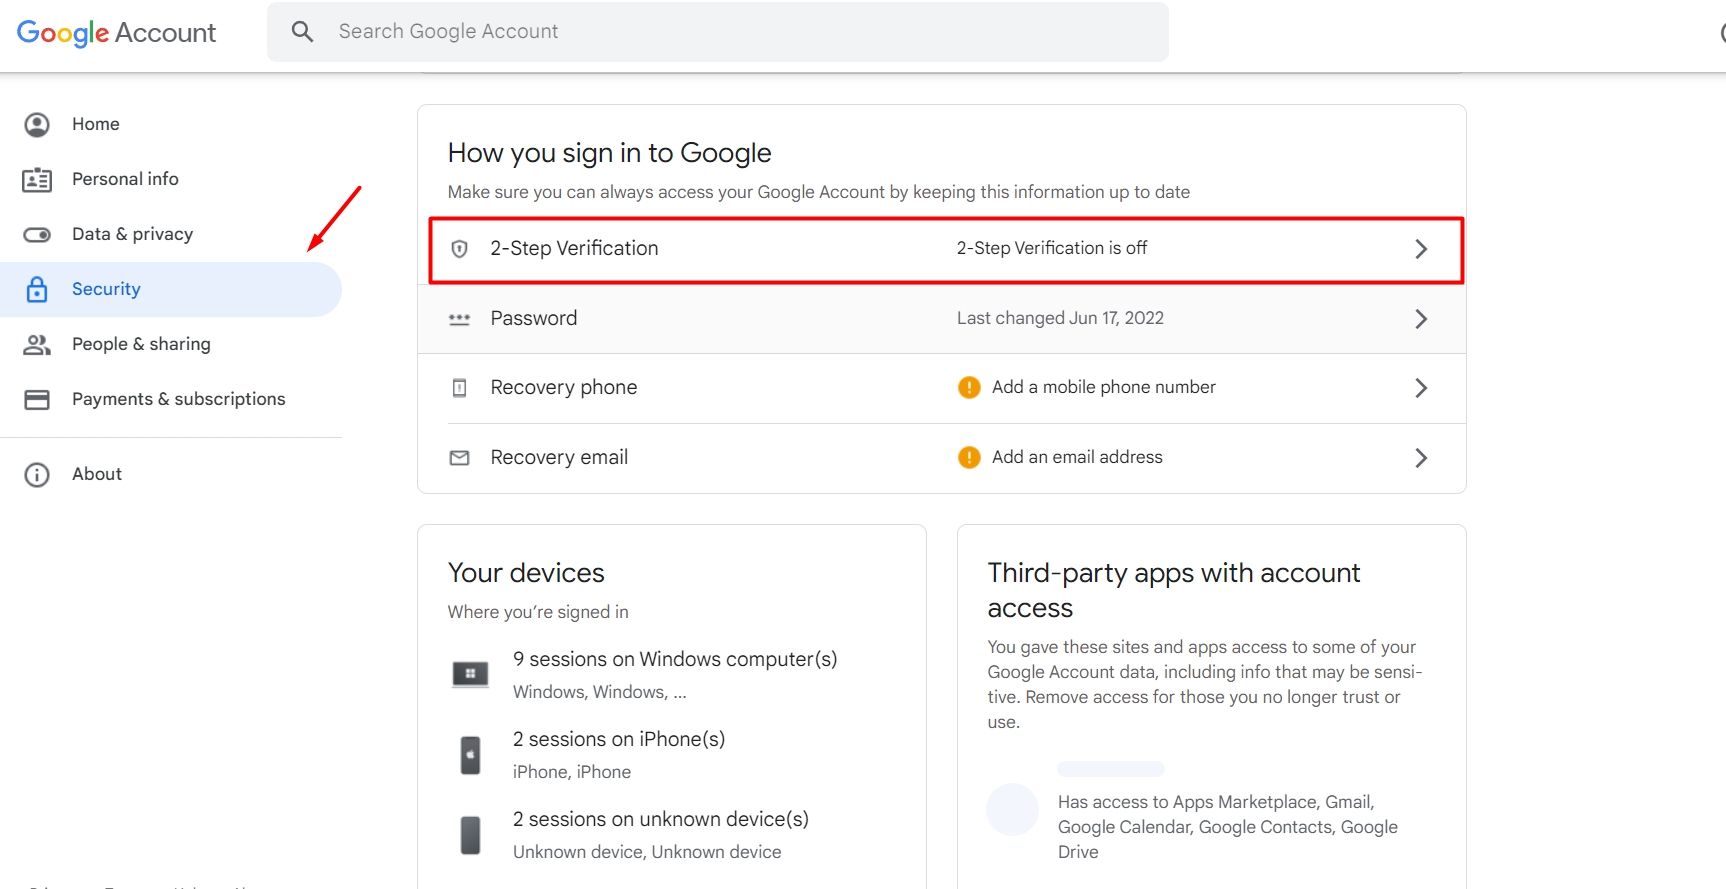This screenshot has height=889, width=1726.
Task: Click 'Last changed Jun 17, 2022' text
Action: tap(1060, 318)
